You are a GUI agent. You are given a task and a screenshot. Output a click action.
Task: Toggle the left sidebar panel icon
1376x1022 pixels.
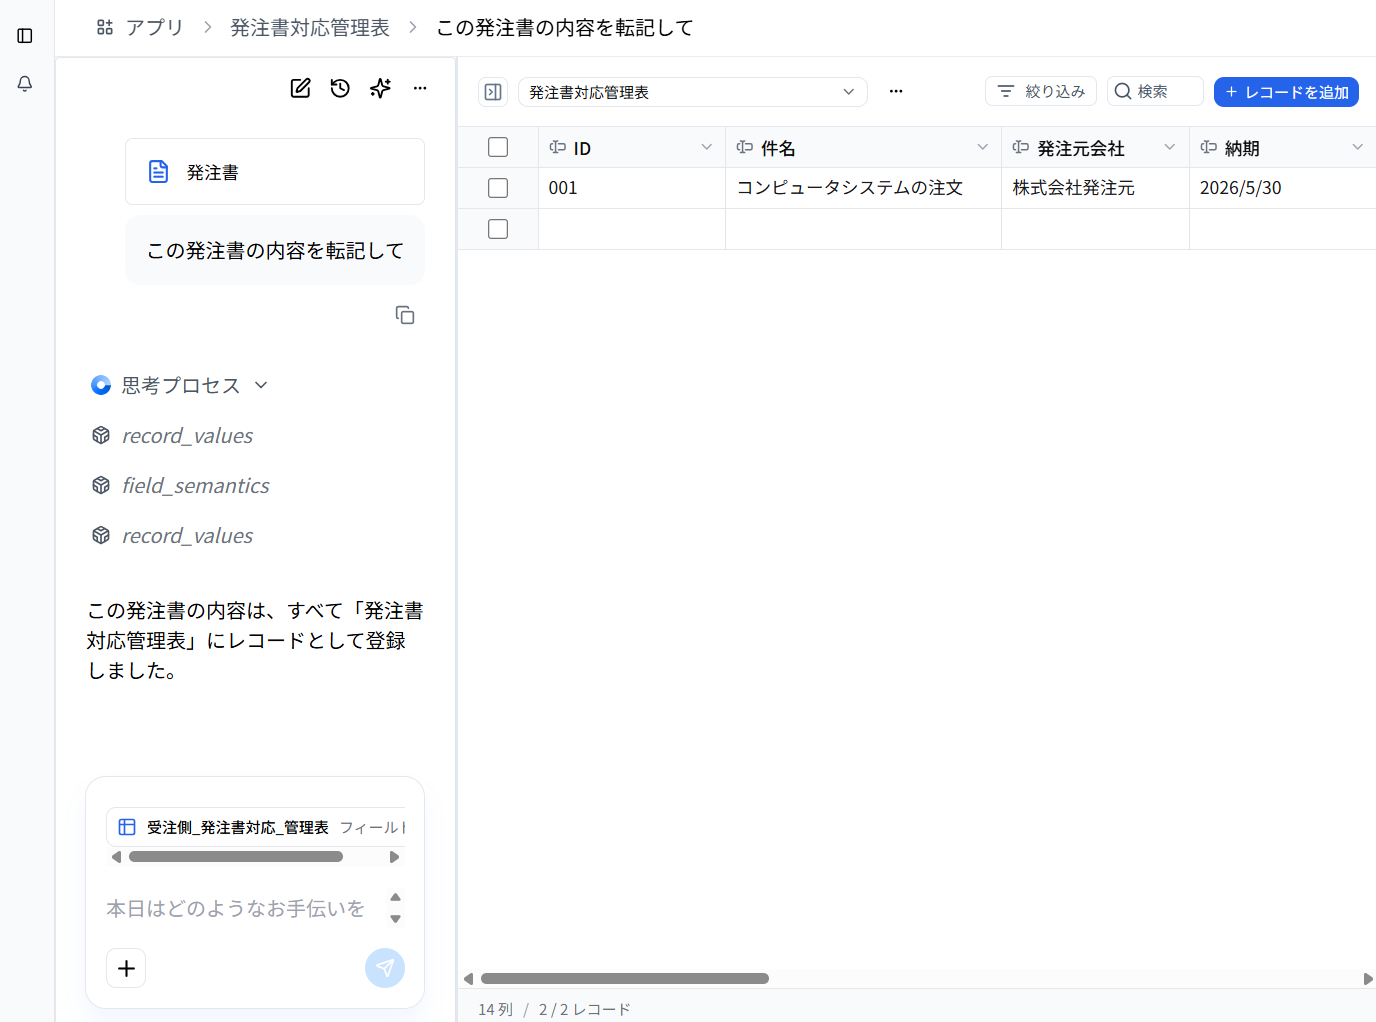pyautogui.click(x=25, y=36)
